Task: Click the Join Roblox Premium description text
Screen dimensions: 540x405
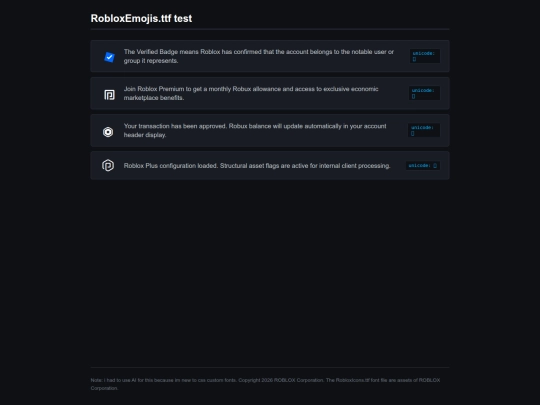Action: (251, 93)
